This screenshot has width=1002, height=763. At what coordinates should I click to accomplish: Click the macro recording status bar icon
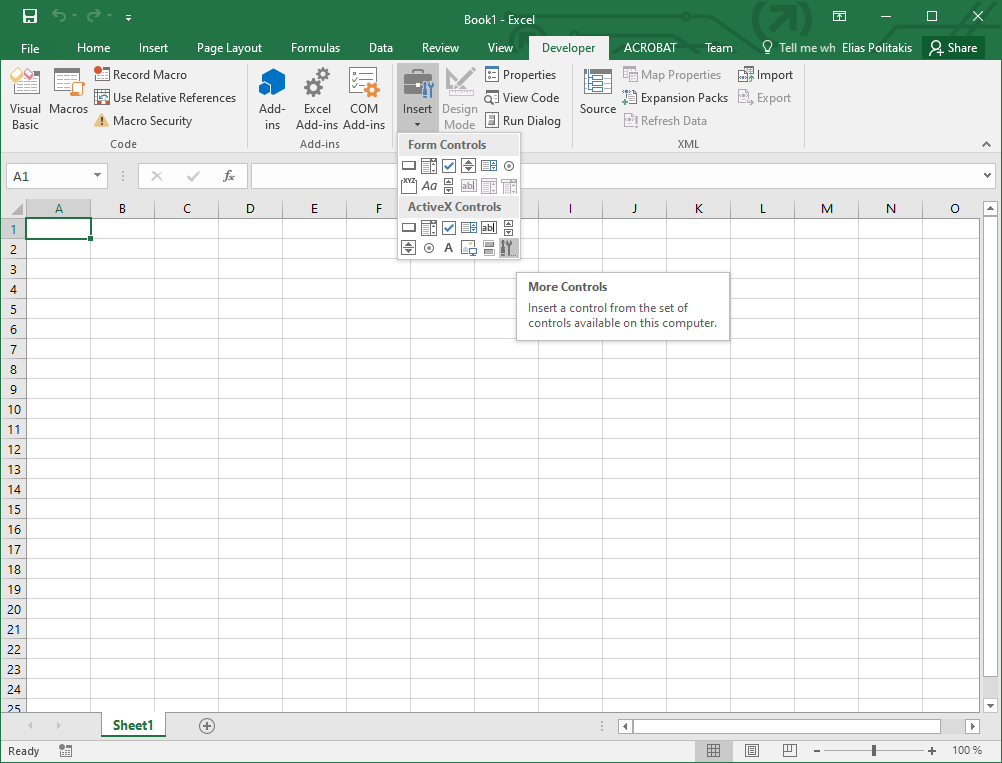click(x=65, y=751)
